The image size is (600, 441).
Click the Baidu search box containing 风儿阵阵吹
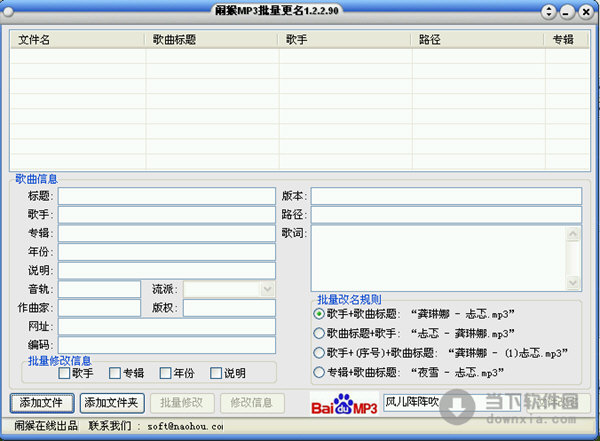452,403
